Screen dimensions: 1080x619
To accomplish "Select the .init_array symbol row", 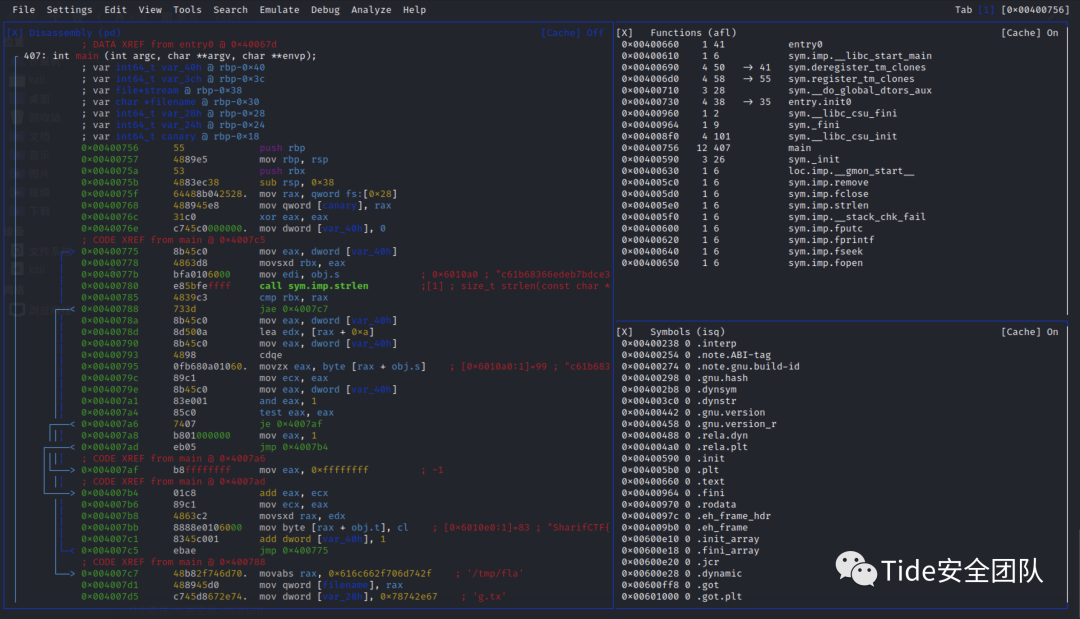I will 690,539.
